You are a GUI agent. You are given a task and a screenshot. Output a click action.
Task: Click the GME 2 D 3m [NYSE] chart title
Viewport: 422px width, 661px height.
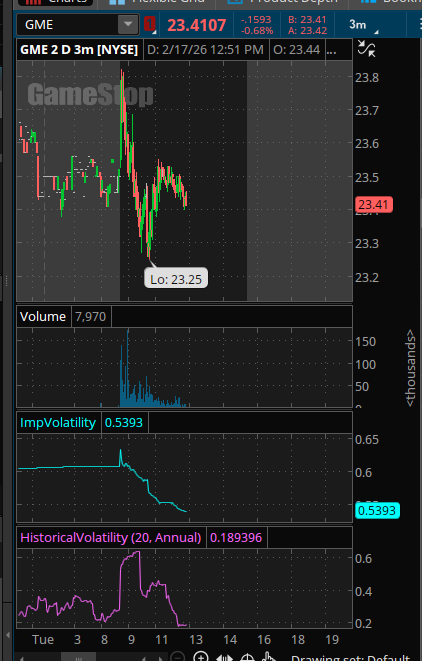79,50
